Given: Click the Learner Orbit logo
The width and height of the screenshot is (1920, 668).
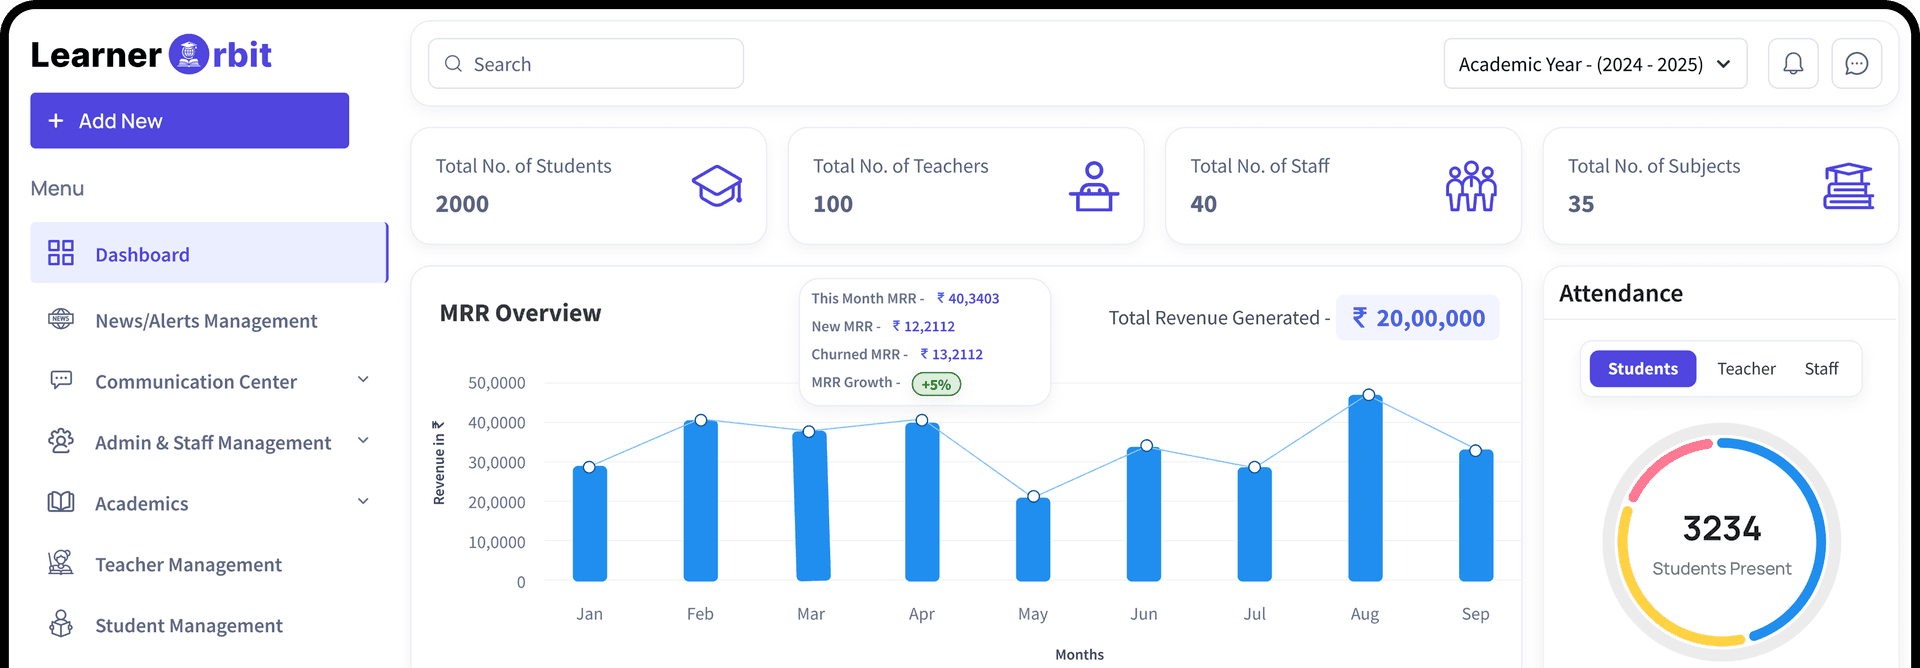Looking at the screenshot, I should (x=151, y=55).
